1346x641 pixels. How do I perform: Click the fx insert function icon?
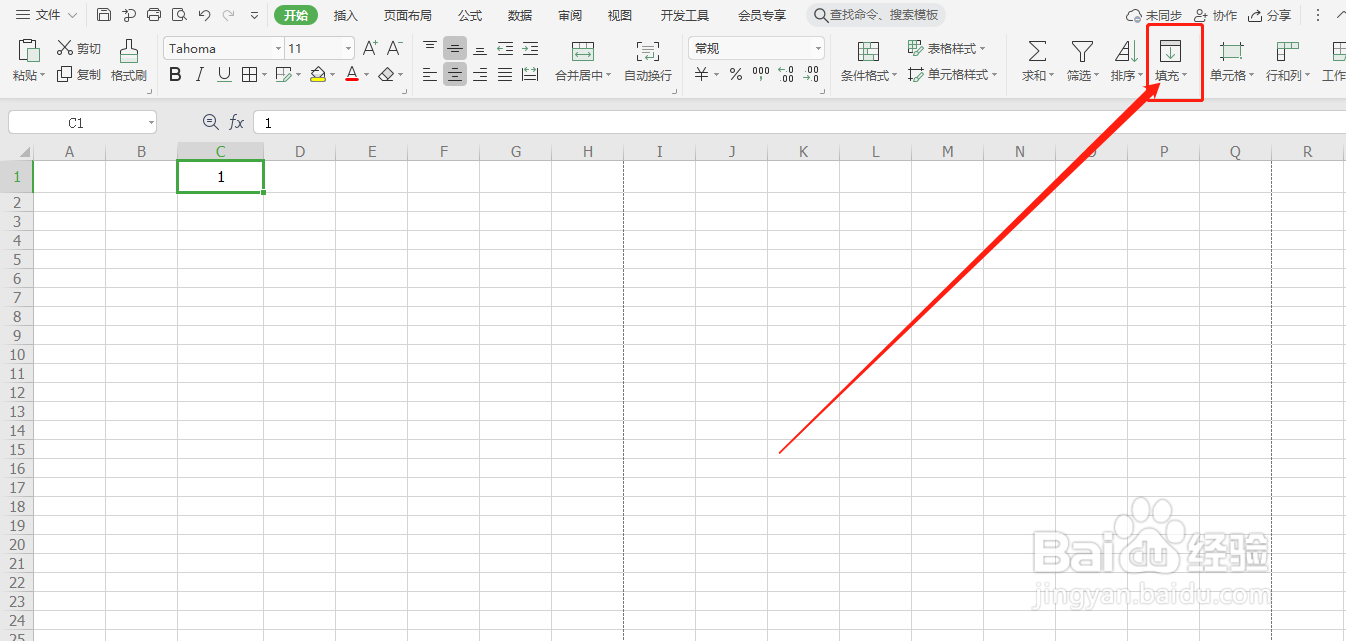point(237,122)
